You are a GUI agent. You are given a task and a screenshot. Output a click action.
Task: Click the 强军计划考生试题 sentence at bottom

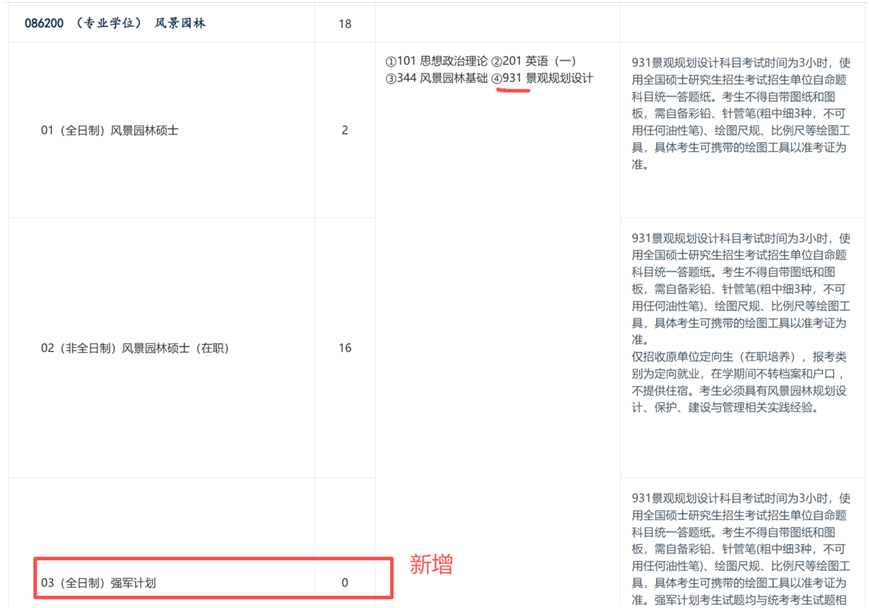(x=741, y=599)
